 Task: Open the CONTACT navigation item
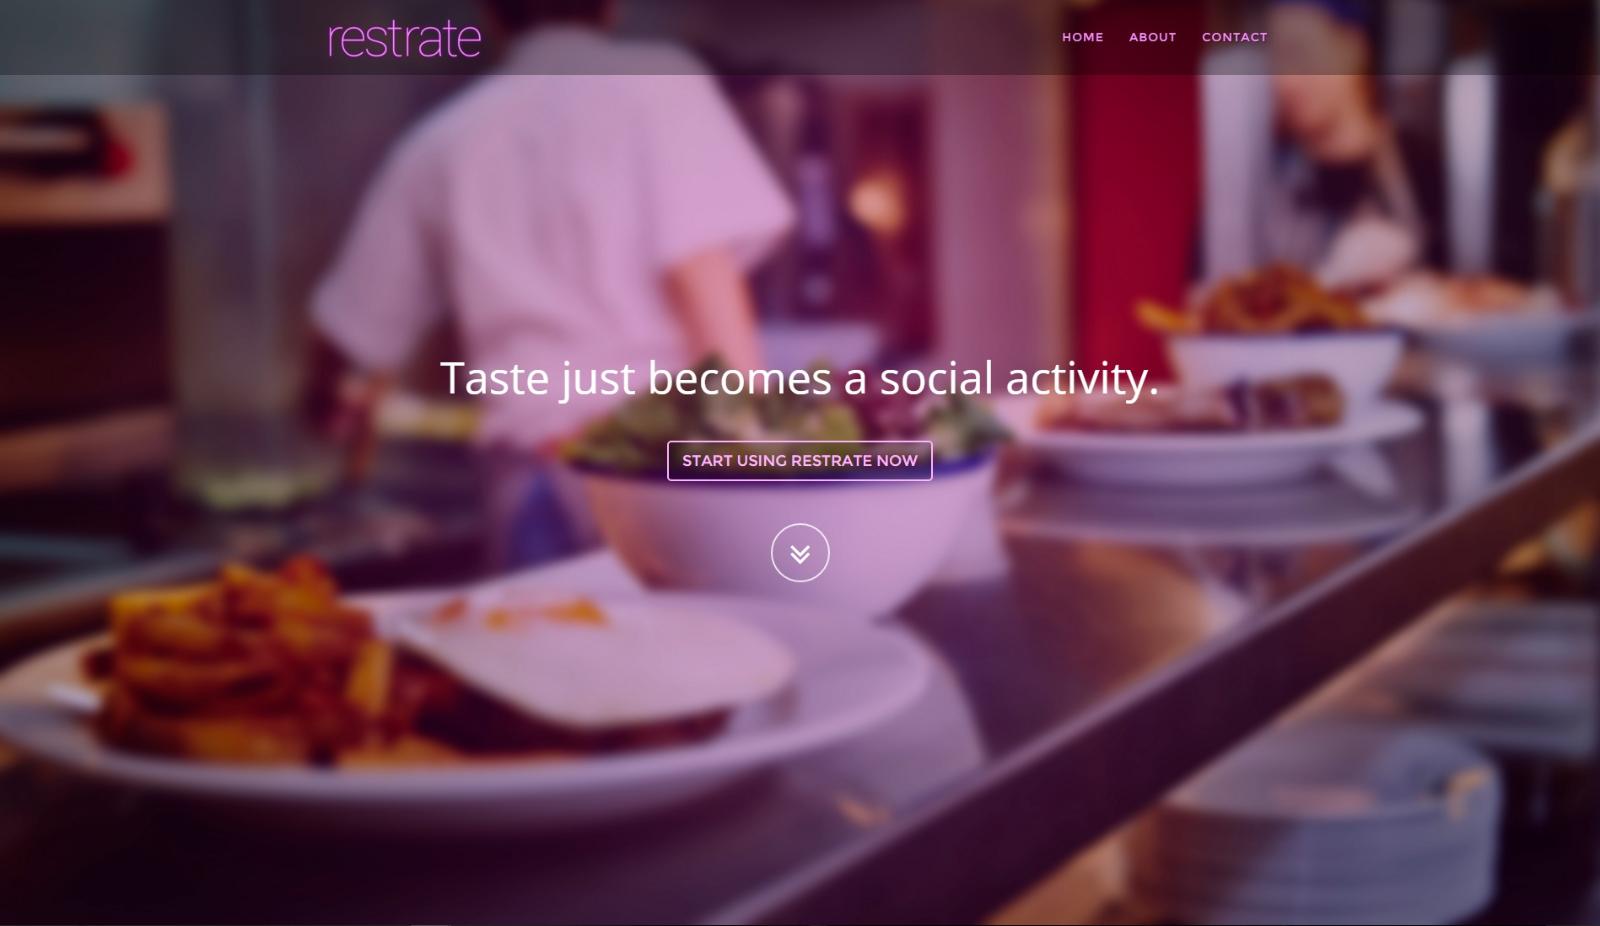click(1234, 37)
